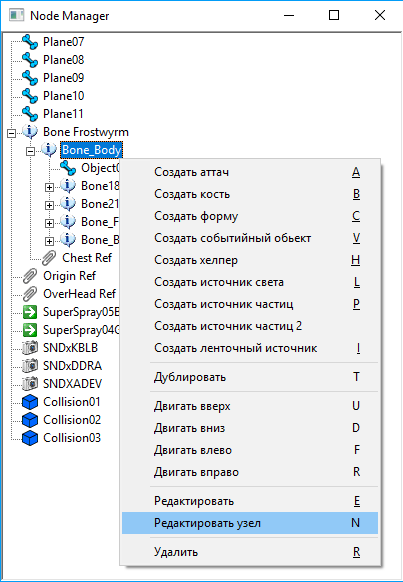Select the green arrow icon of SuperSpray05B
Screen dimensions: 403x582
[x=30, y=312]
